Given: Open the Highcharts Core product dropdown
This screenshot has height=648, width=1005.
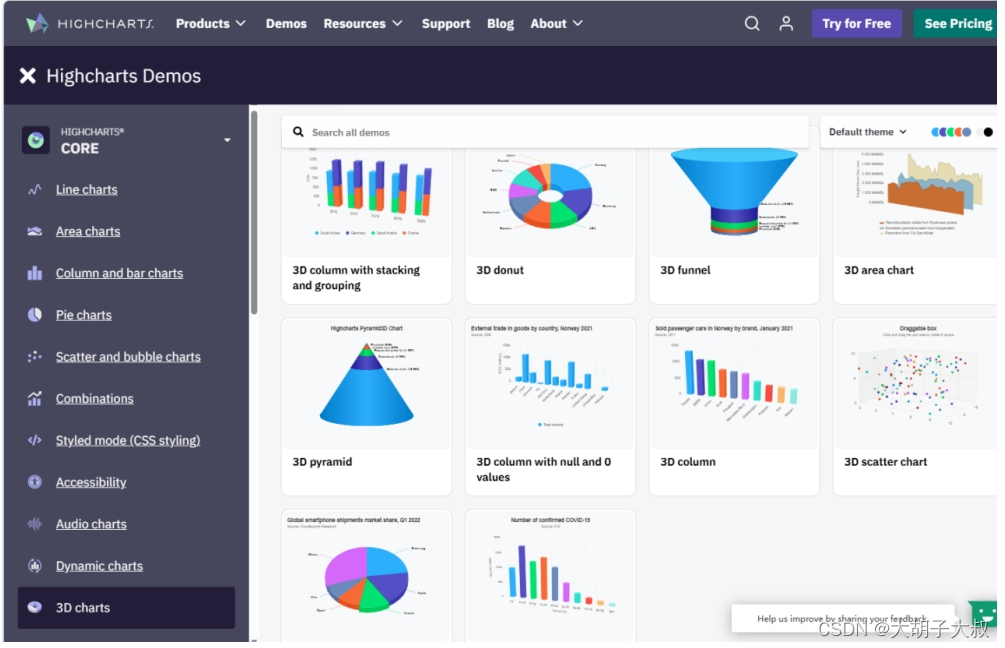Looking at the screenshot, I should pyautogui.click(x=227, y=140).
